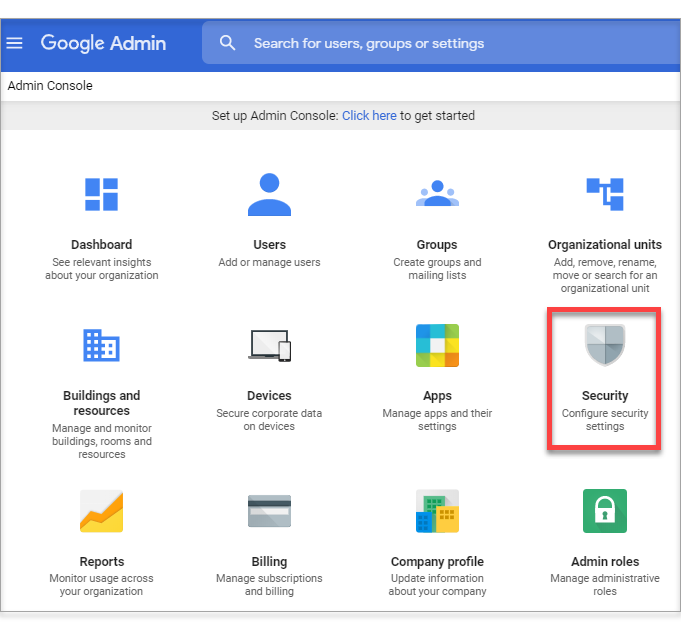Open the Buildings and resources icon

tap(101, 345)
